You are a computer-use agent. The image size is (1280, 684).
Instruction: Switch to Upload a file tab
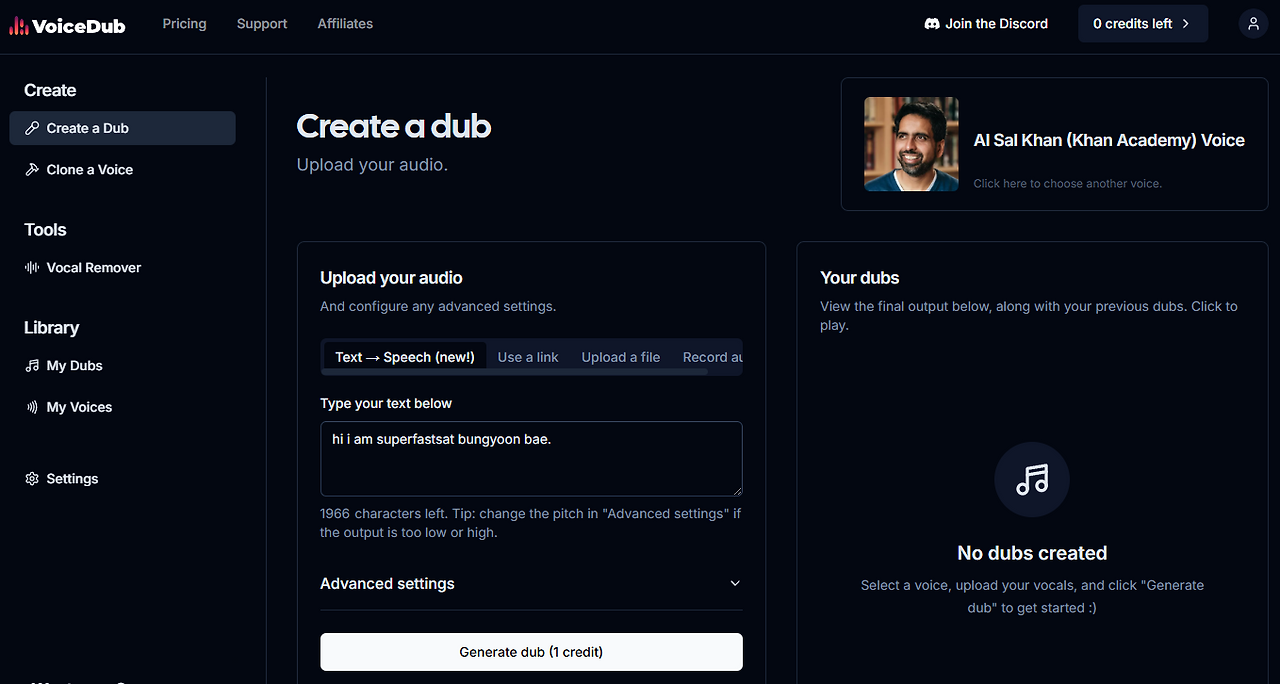621,357
